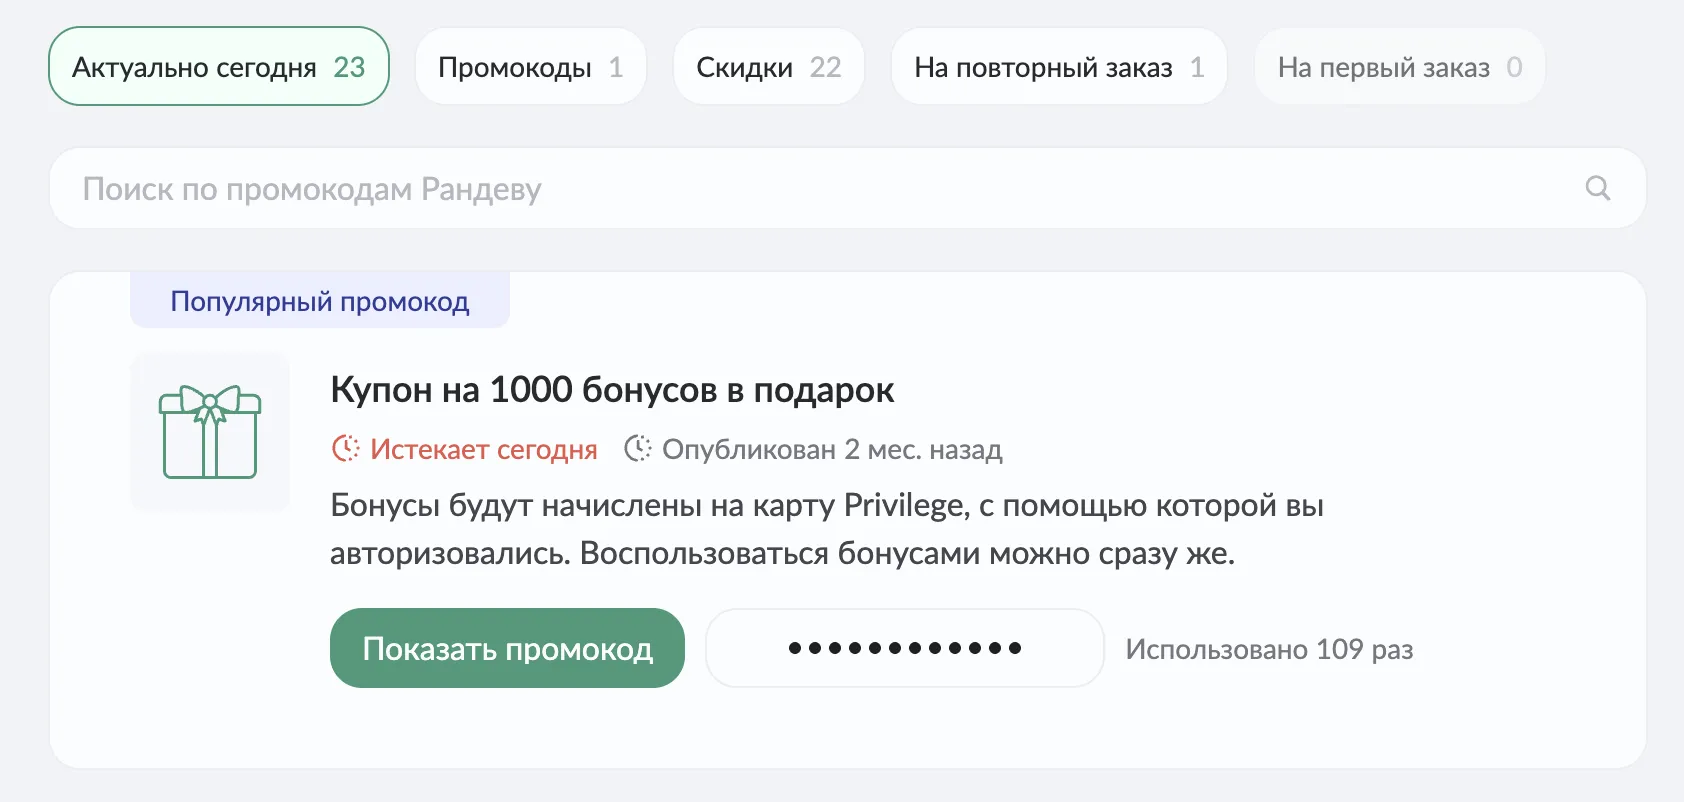Viewport: 1684px width, 802px height.
Task: Open the "Скидки" tab
Action: [x=769, y=67]
